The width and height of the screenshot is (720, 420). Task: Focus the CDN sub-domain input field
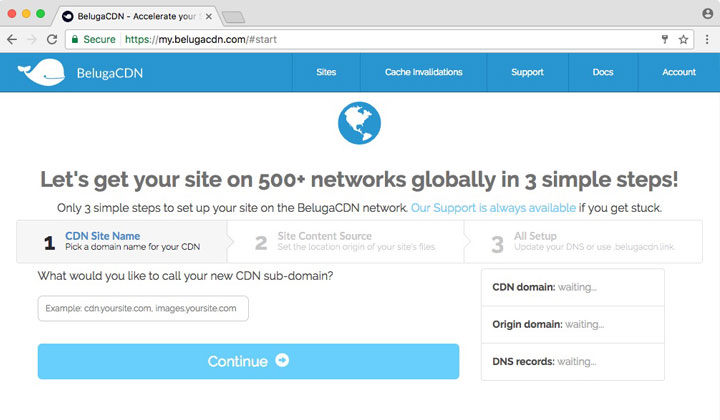[143, 308]
